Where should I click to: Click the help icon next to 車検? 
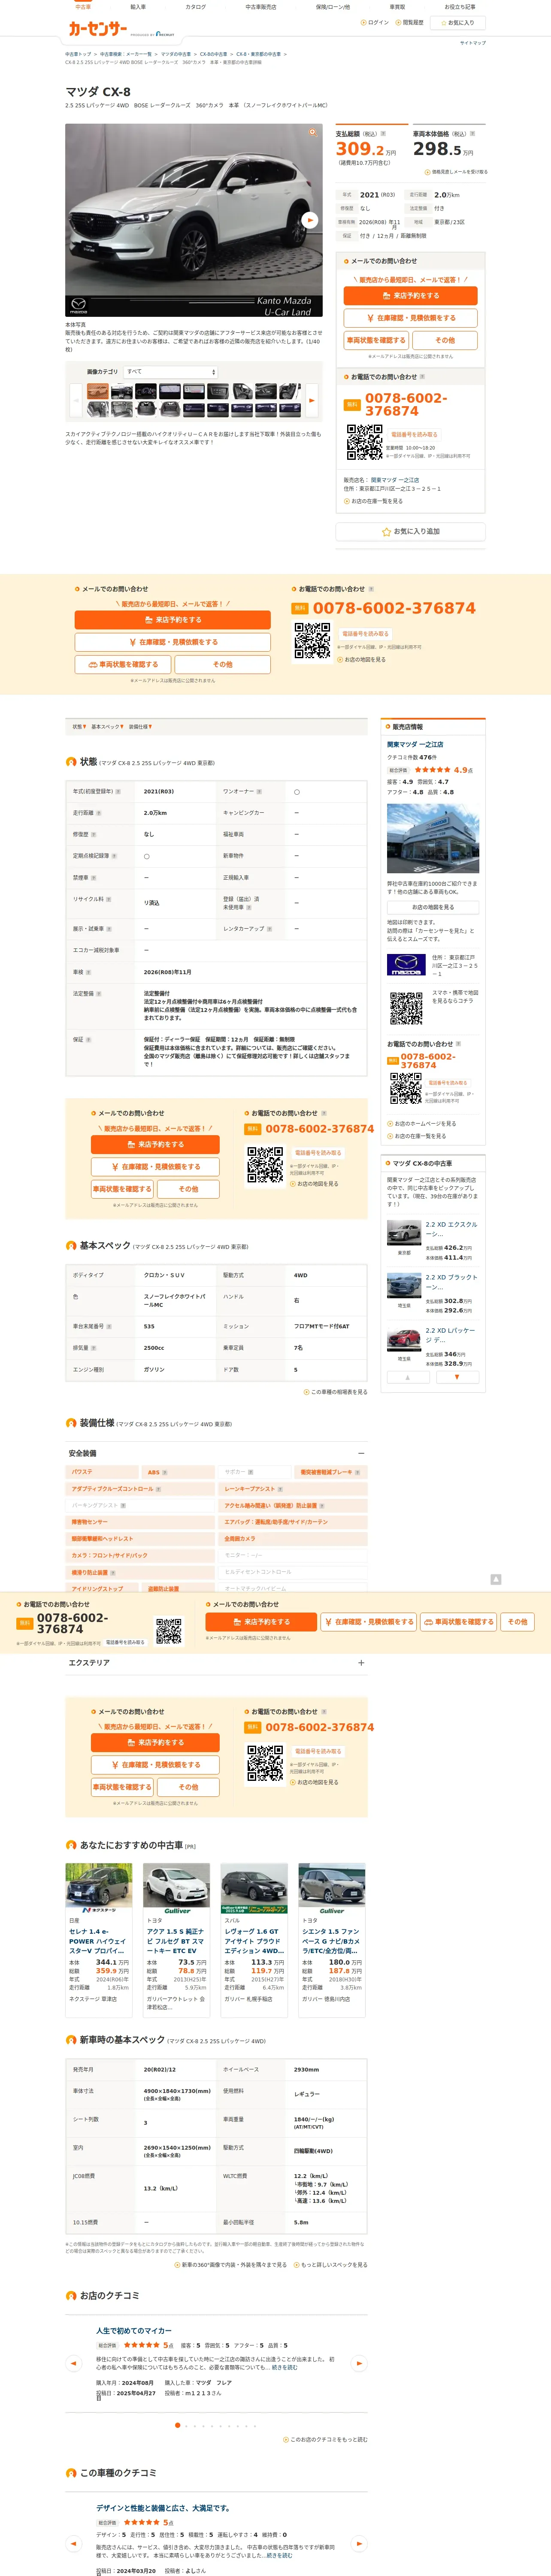coord(88,972)
